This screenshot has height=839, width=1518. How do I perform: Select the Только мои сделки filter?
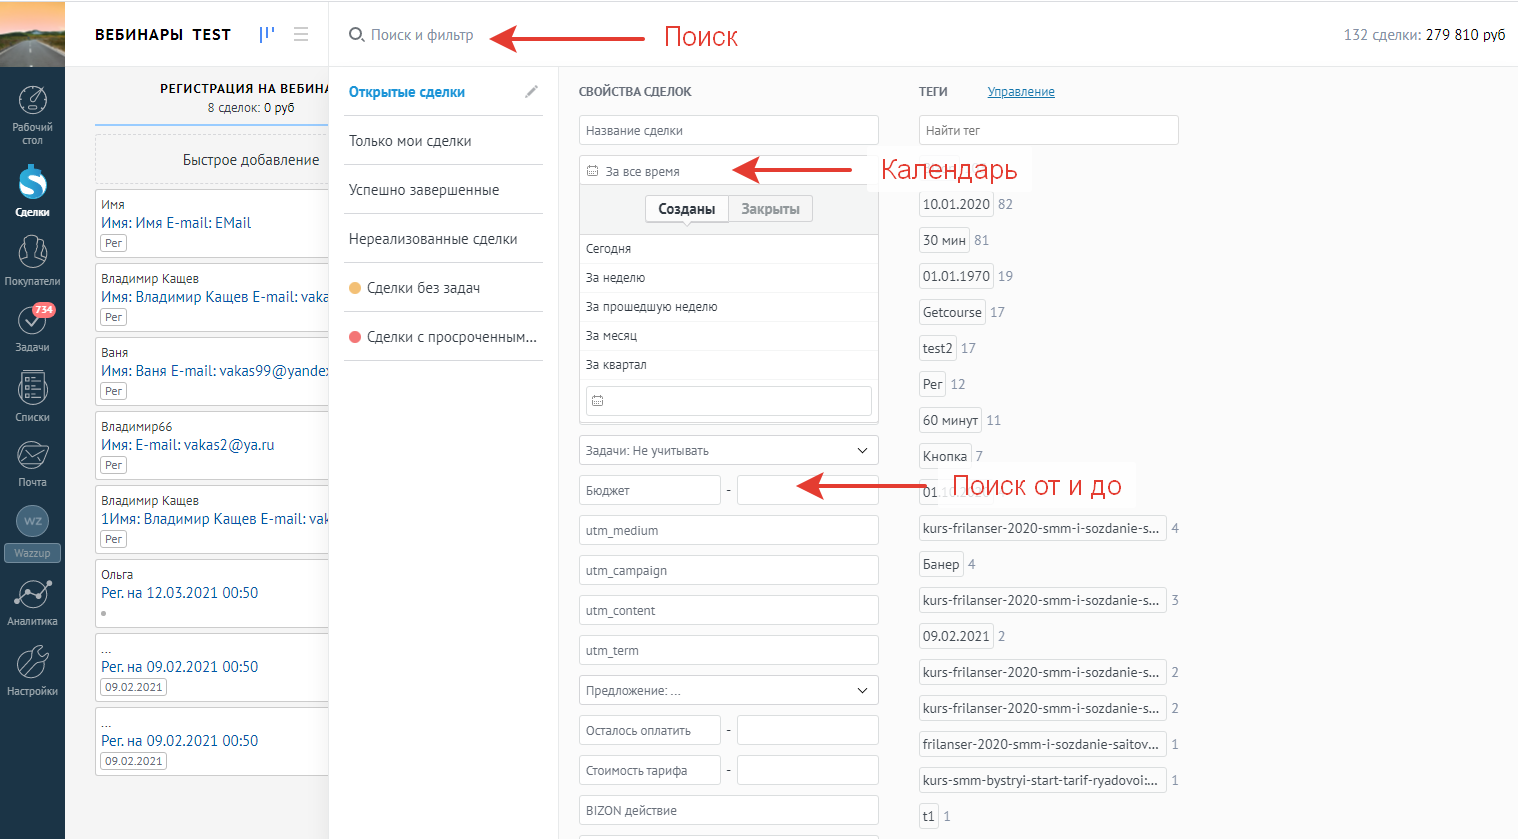(410, 141)
